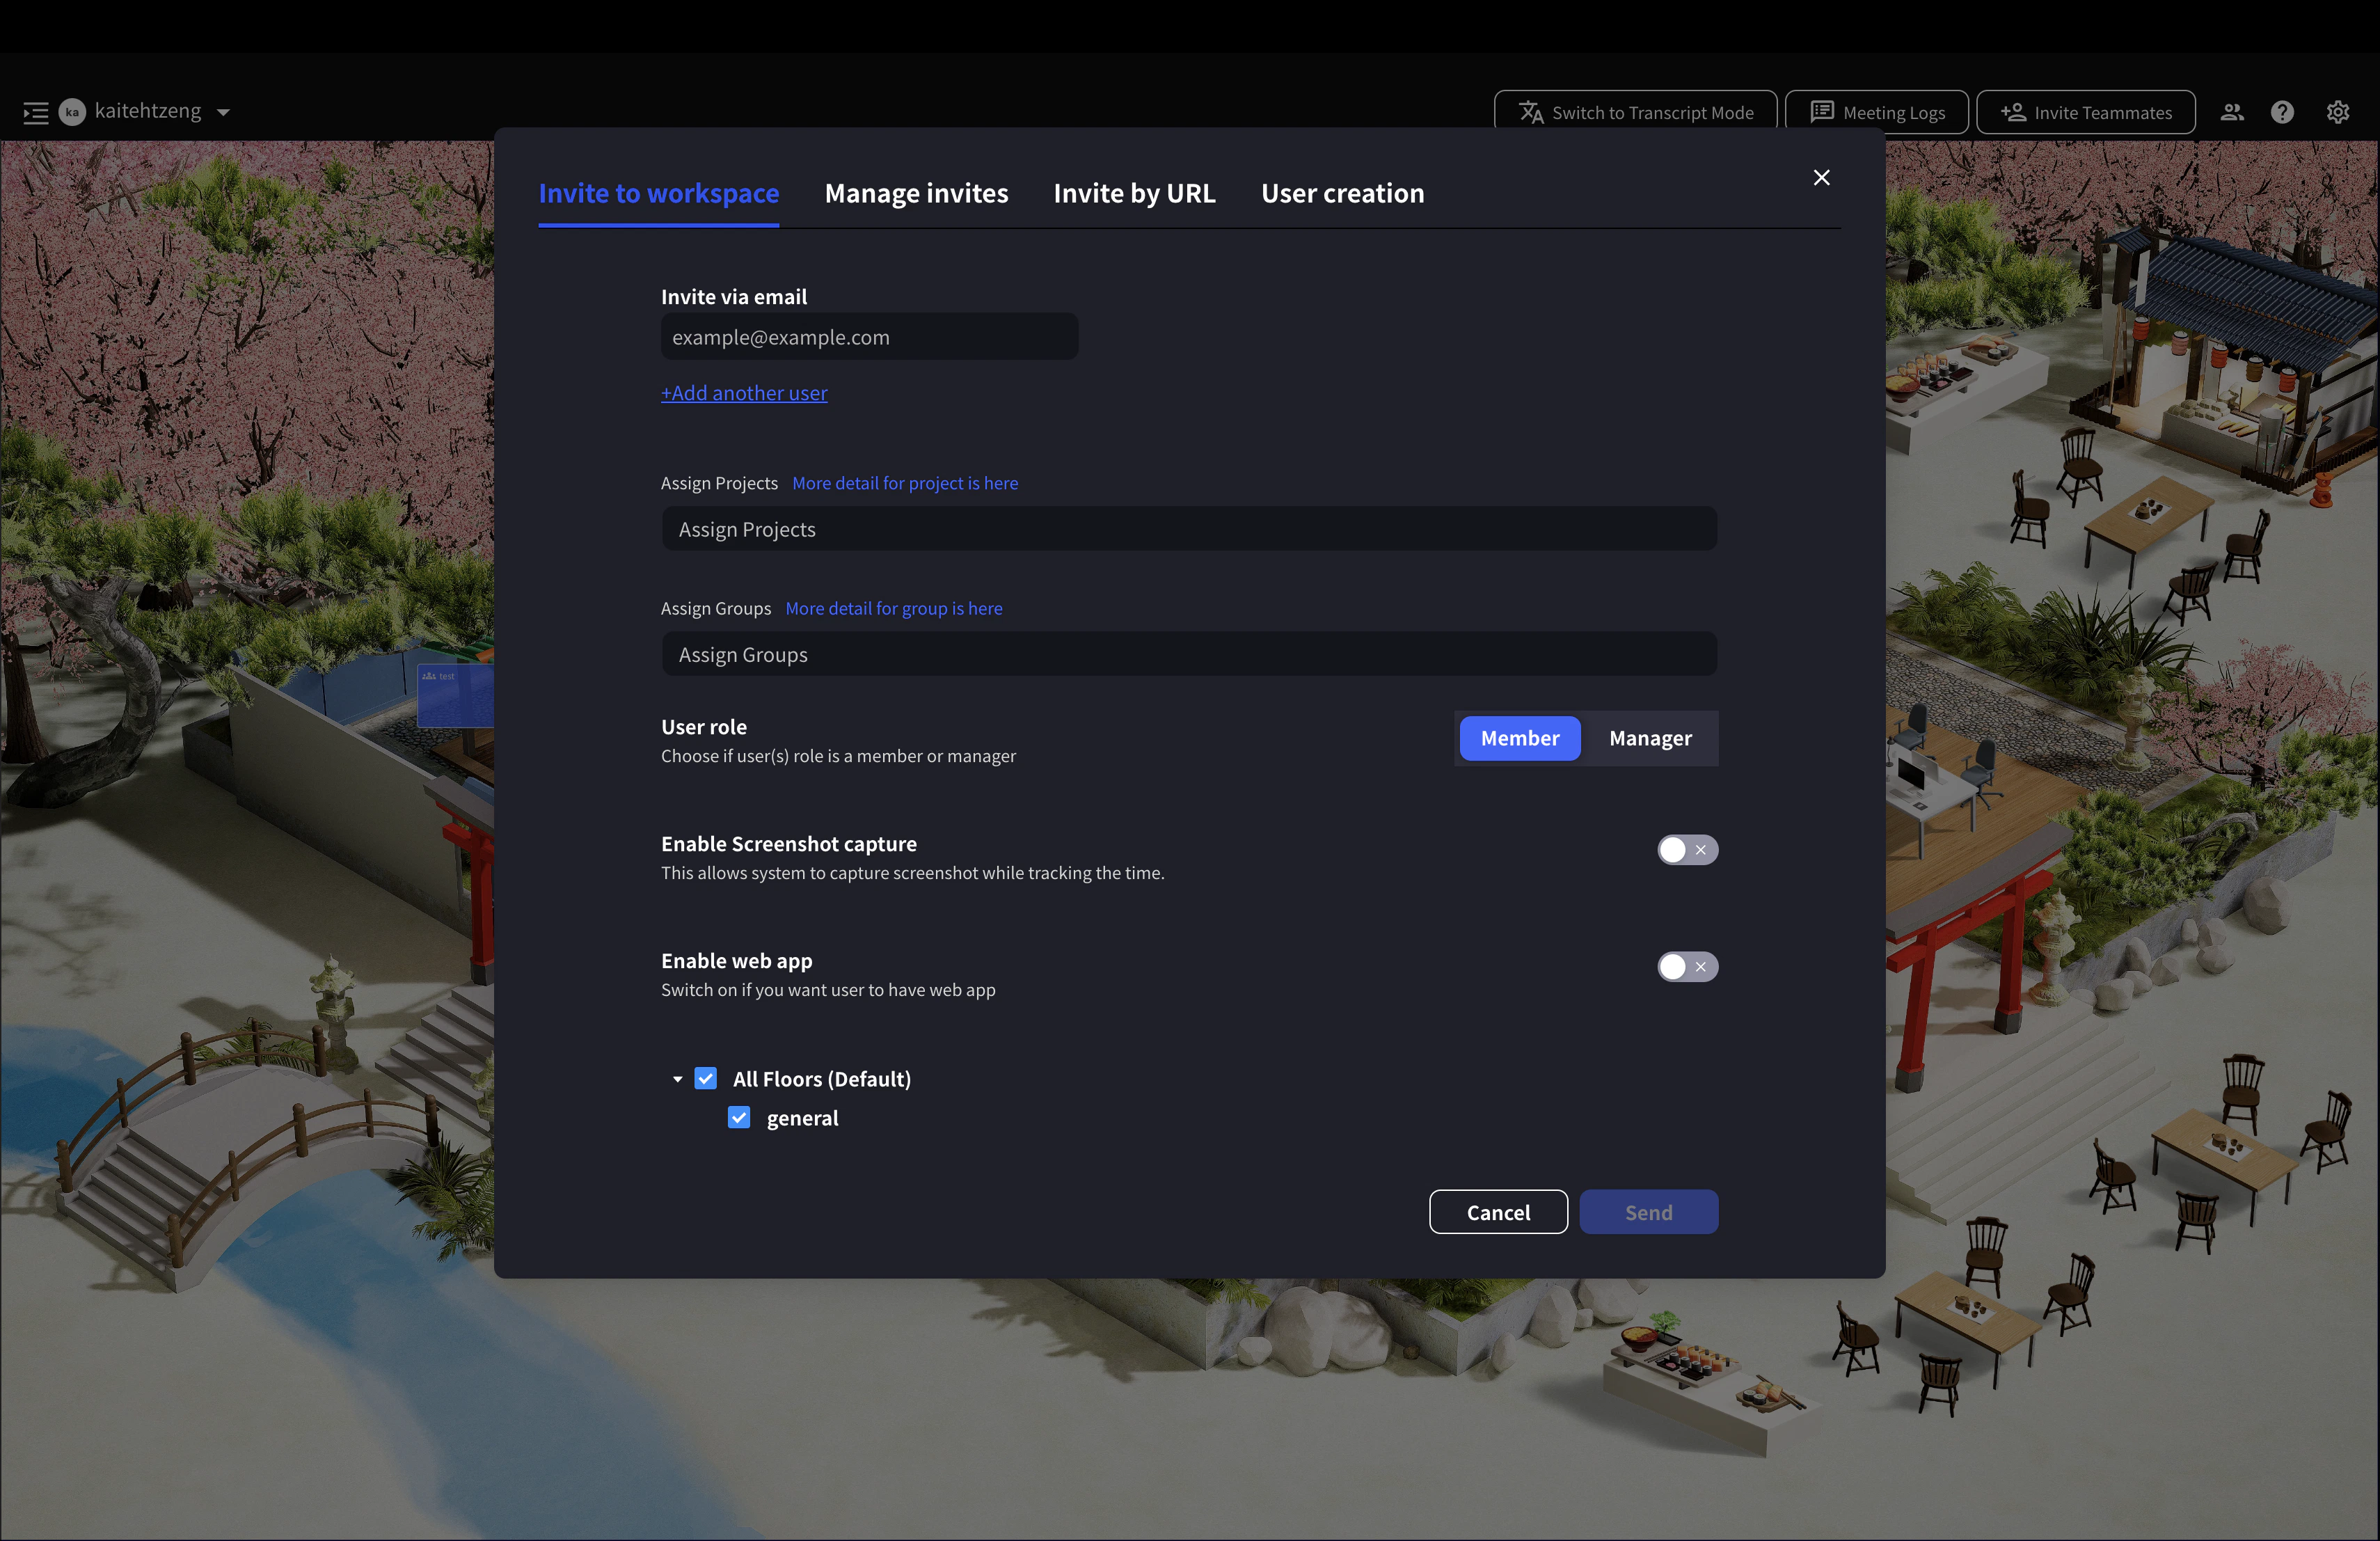Select the Manager role option
This screenshot has height=1541, width=2380.
pyautogui.click(x=1650, y=738)
